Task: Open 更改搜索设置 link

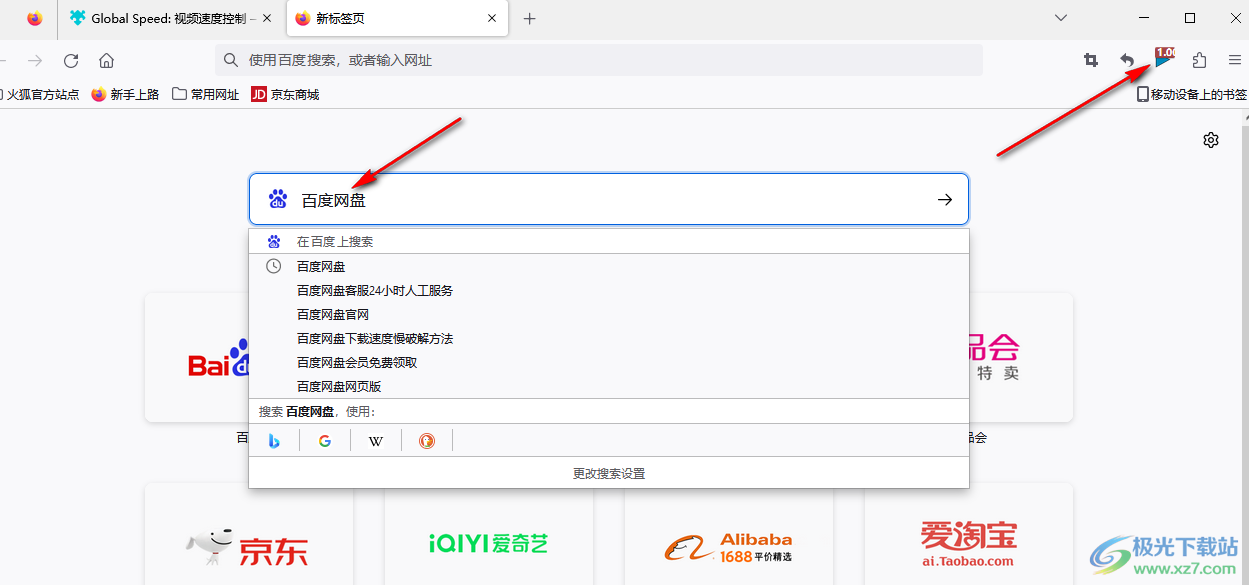Action: click(x=609, y=473)
